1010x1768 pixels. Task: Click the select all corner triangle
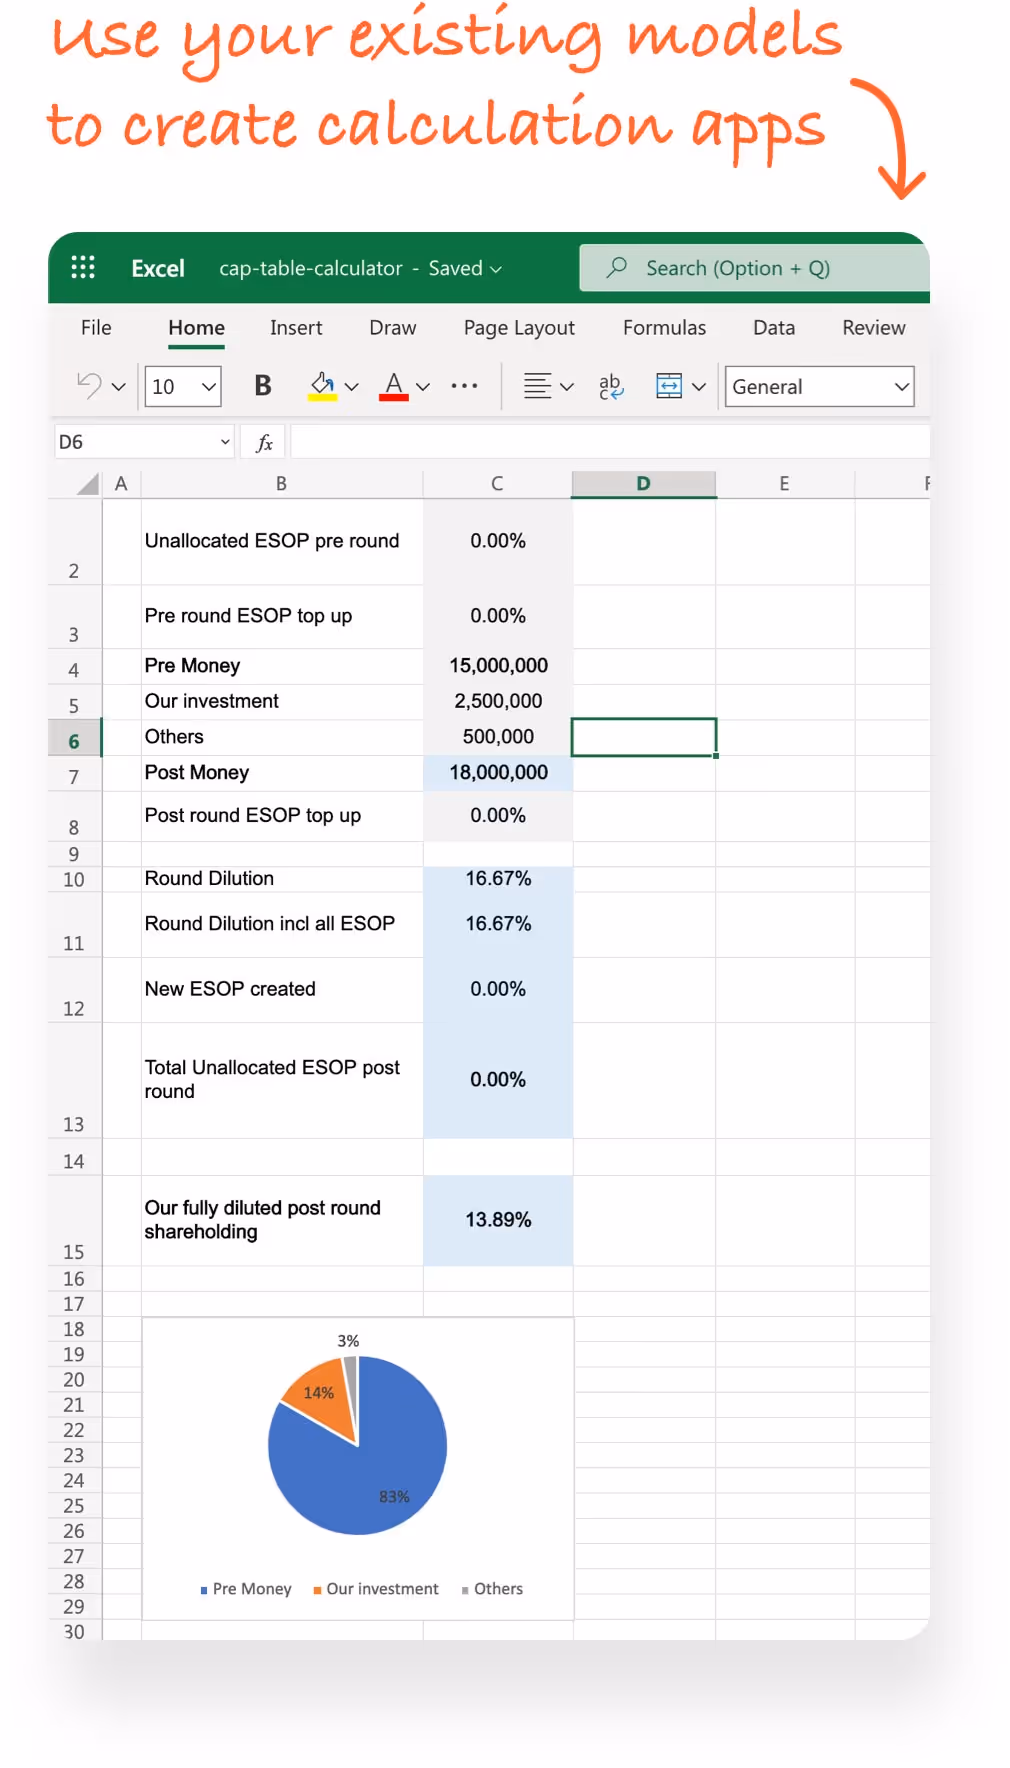(x=89, y=484)
